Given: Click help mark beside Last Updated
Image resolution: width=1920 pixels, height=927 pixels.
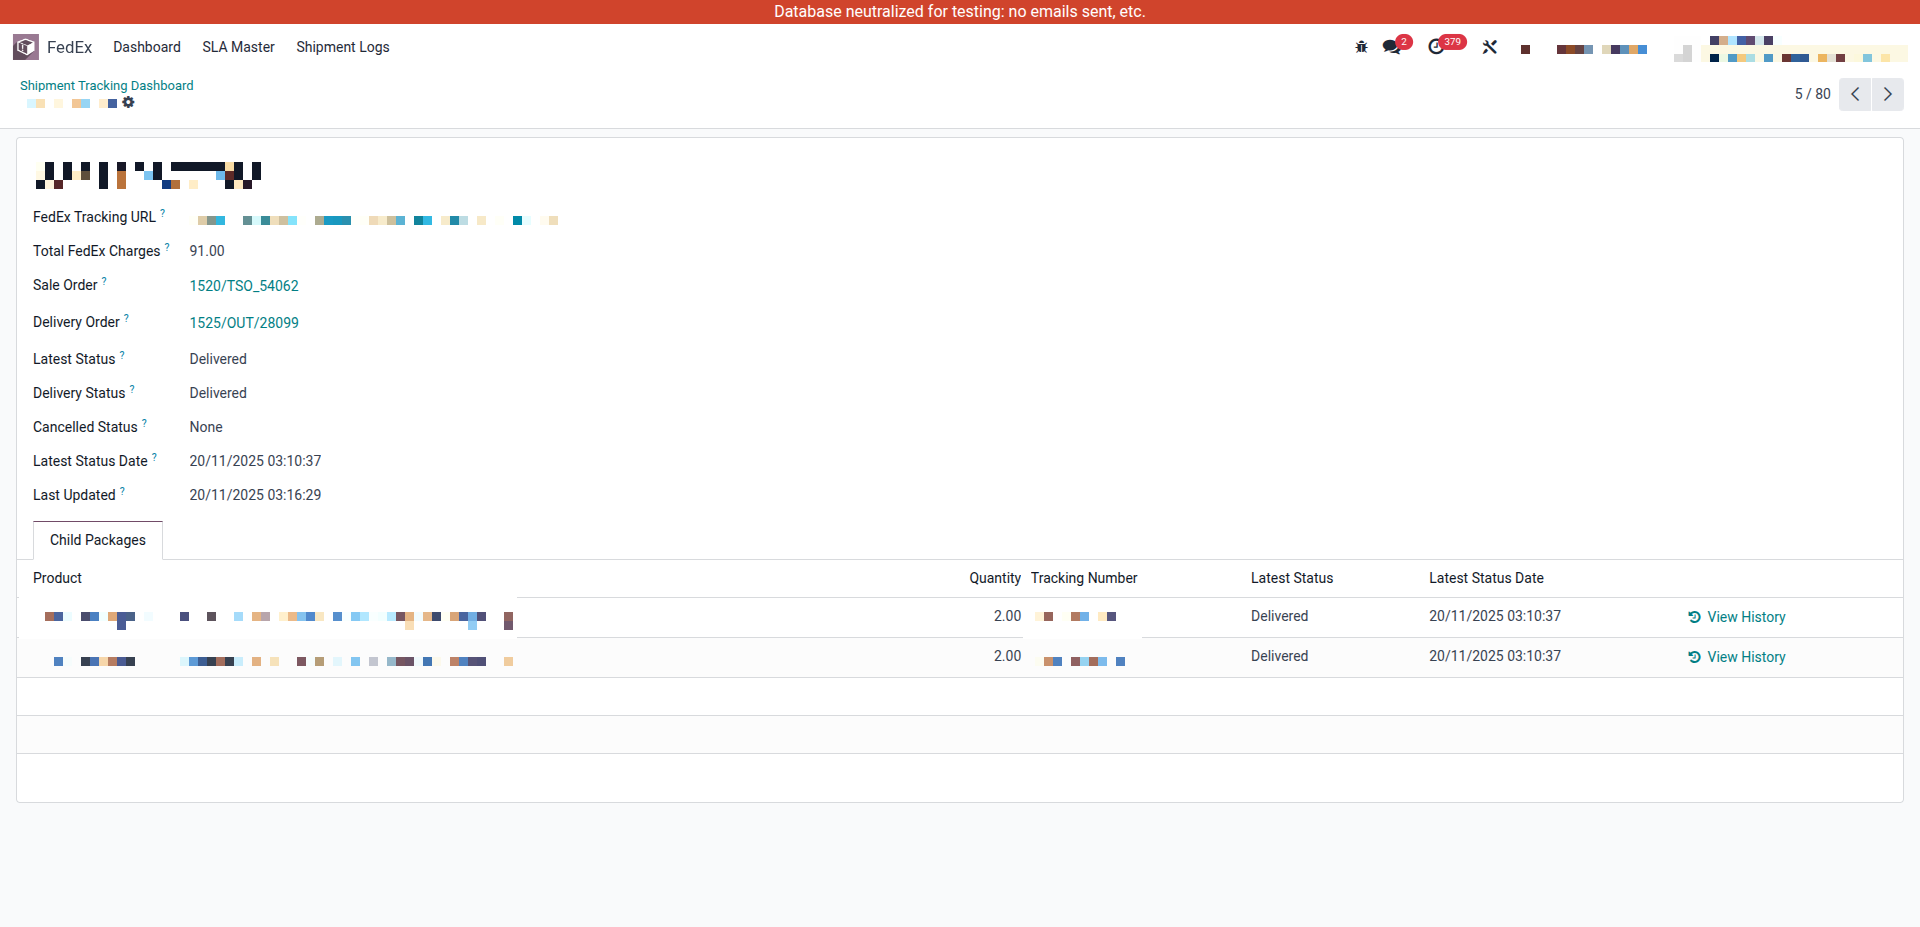Looking at the screenshot, I should (x=122, y=491).
